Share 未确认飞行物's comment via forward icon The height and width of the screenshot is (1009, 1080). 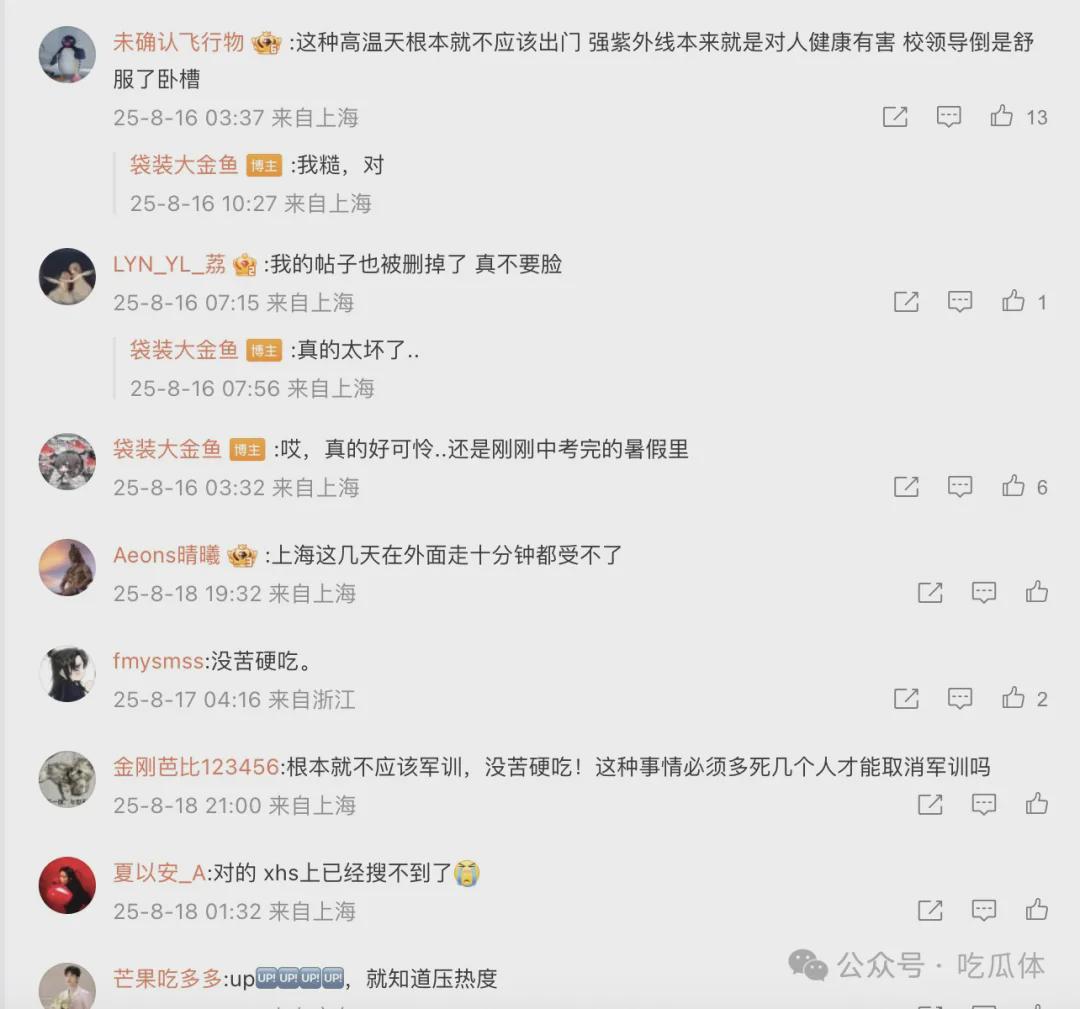(x=895, y=116)
